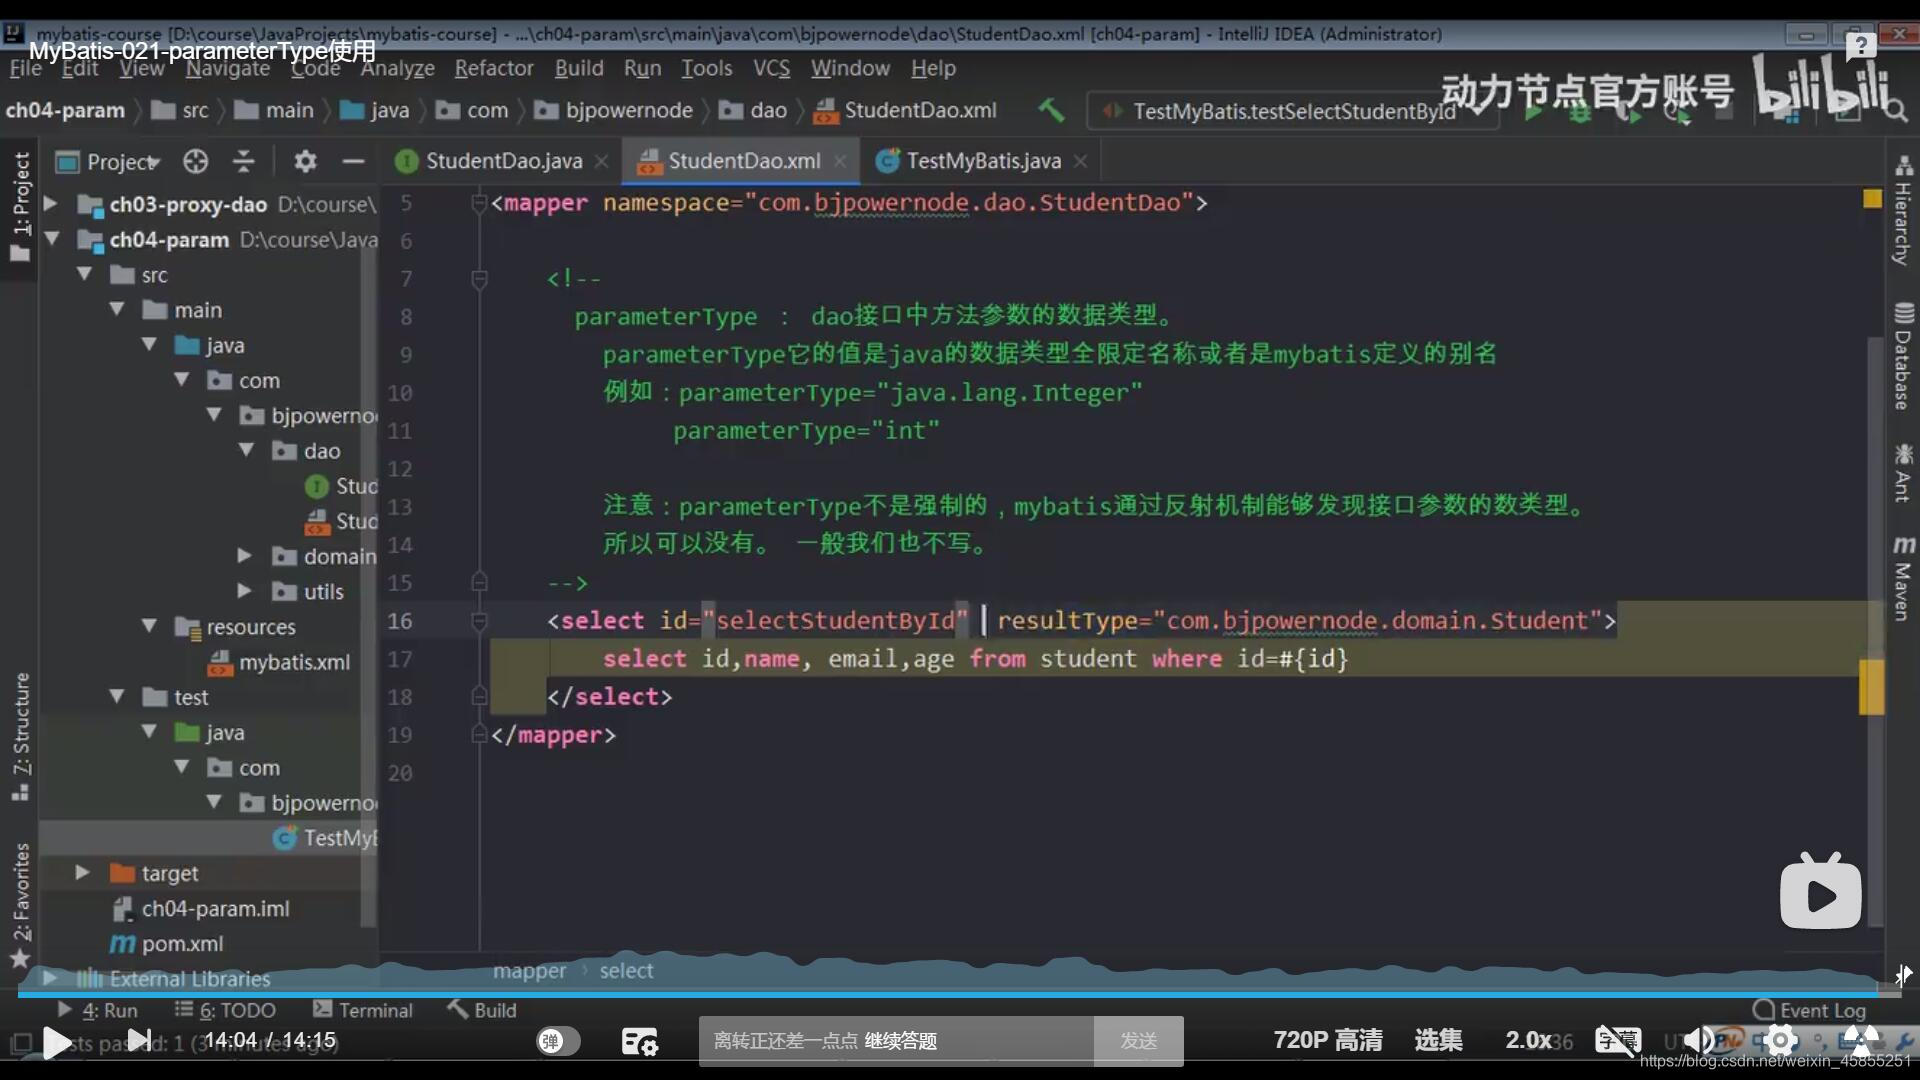Select pom.xml in the project tree

pyautogui.click(x=167, y=943)
